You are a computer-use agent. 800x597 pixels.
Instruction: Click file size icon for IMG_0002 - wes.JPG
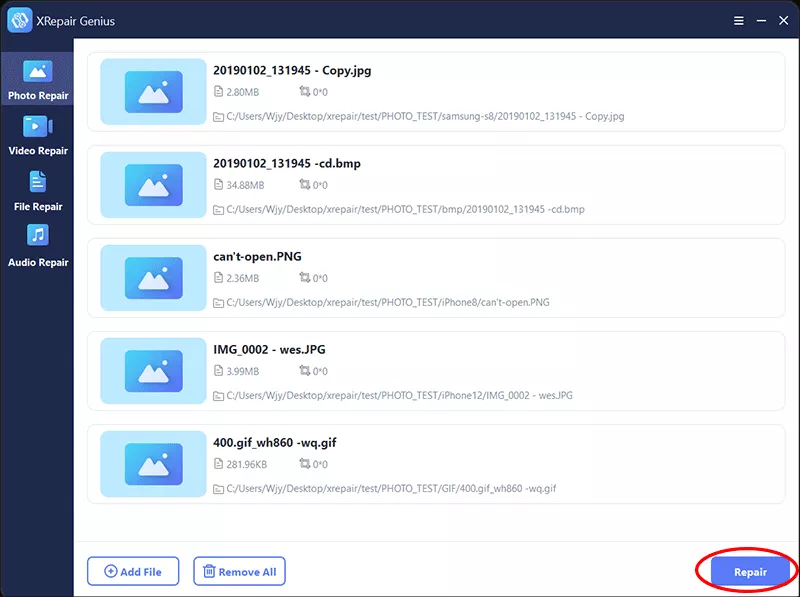pos(219,371)
